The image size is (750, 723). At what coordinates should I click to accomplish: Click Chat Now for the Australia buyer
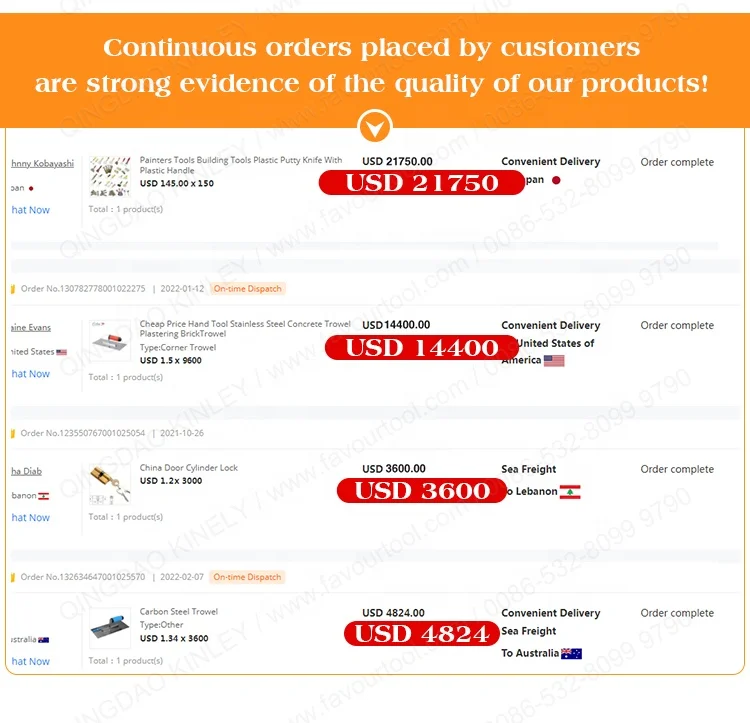pyautogui.click(x=30, y=662)
